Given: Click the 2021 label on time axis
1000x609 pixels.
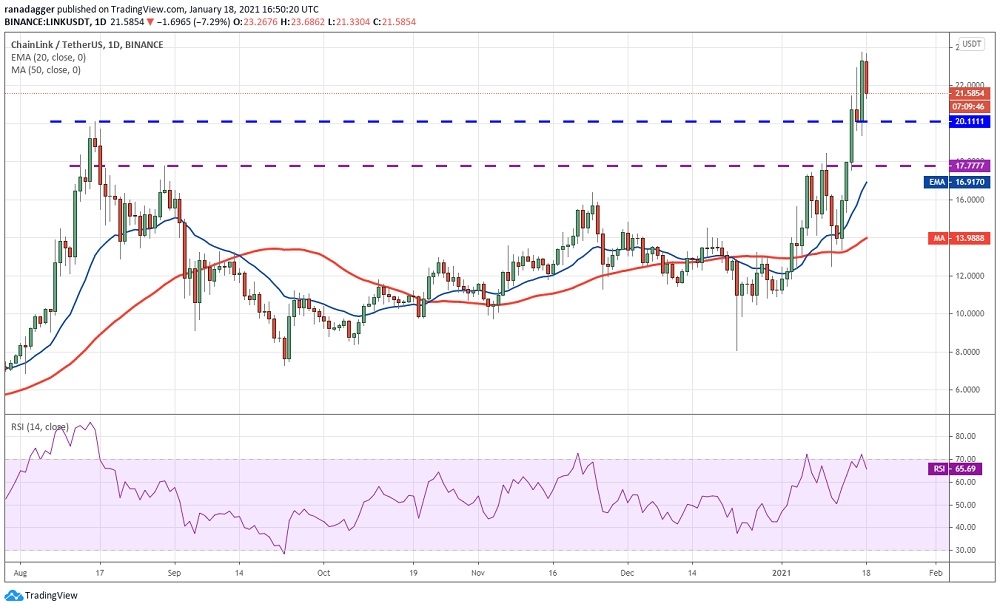Looking at the screenshot, I should [783, 576].
